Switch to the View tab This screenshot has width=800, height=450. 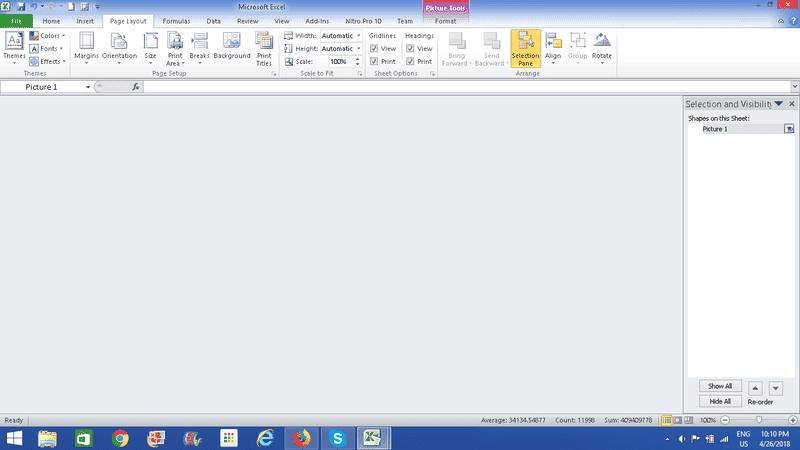click(282, 21)
